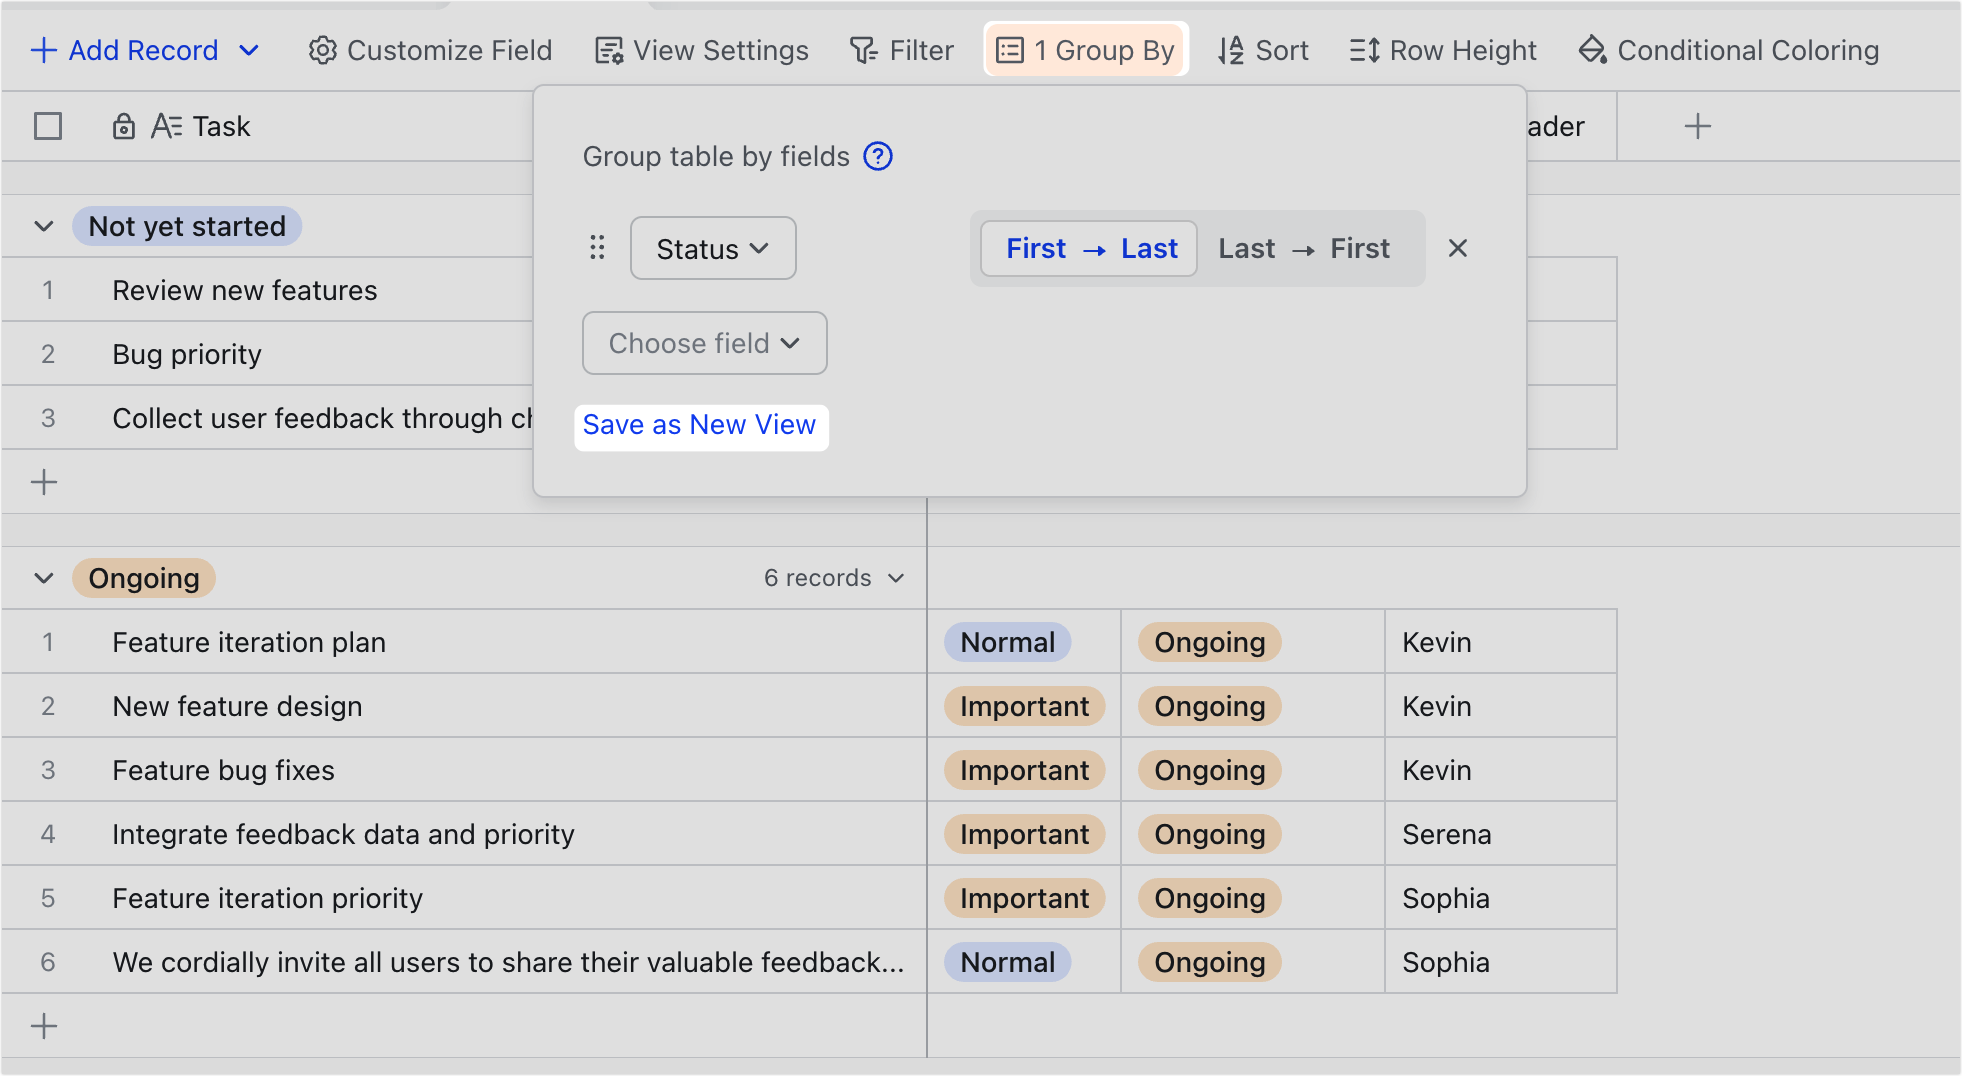Screen dimensions: 1962x1076
Task: Open the Choose field dropdown
Action: coord(705,343)
